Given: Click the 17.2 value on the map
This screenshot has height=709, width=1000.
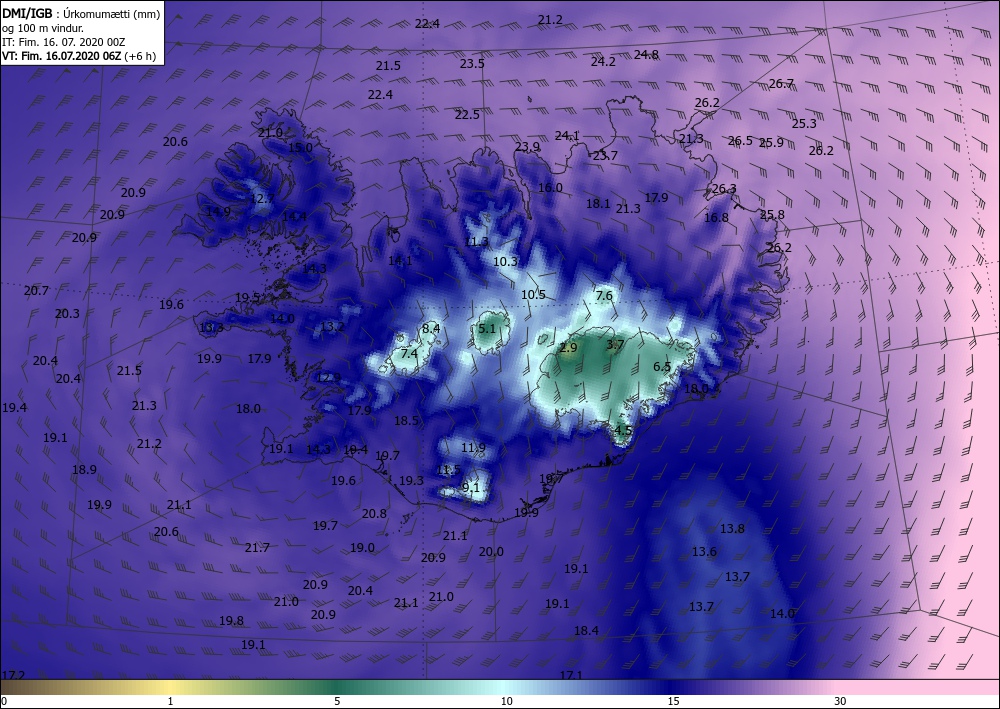Looking at the screenshot, I should (13, 675).
